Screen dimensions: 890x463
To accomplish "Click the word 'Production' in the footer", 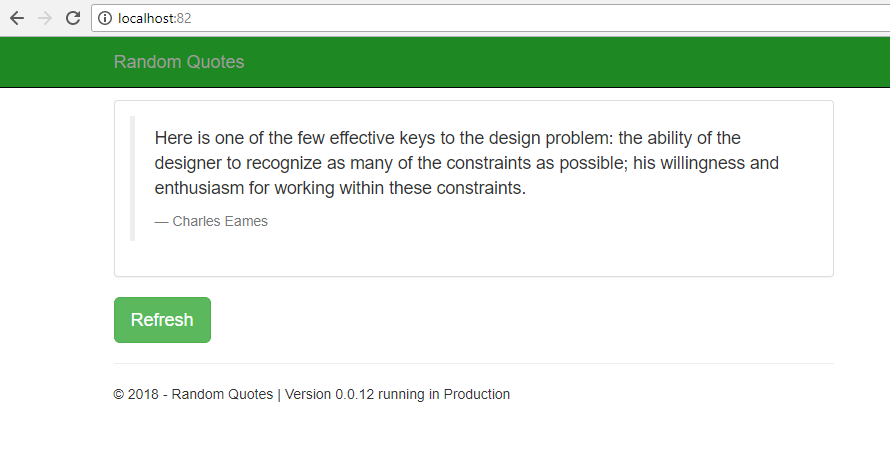I will [477, 394].
